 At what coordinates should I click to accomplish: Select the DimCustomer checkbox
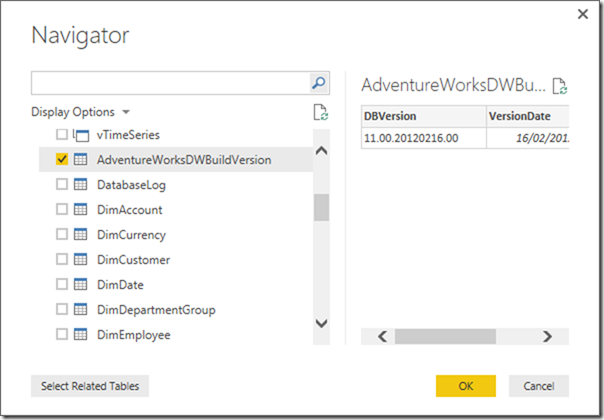62,259
